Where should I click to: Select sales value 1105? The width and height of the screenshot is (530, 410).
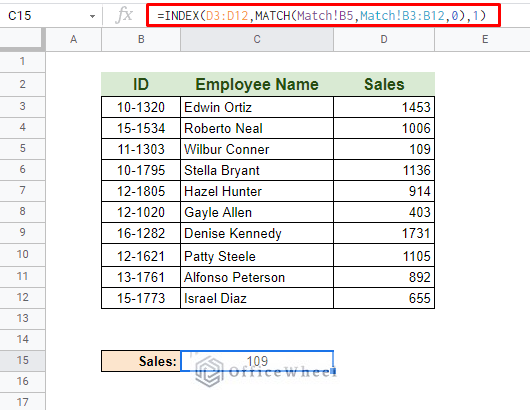coord(384,255)
